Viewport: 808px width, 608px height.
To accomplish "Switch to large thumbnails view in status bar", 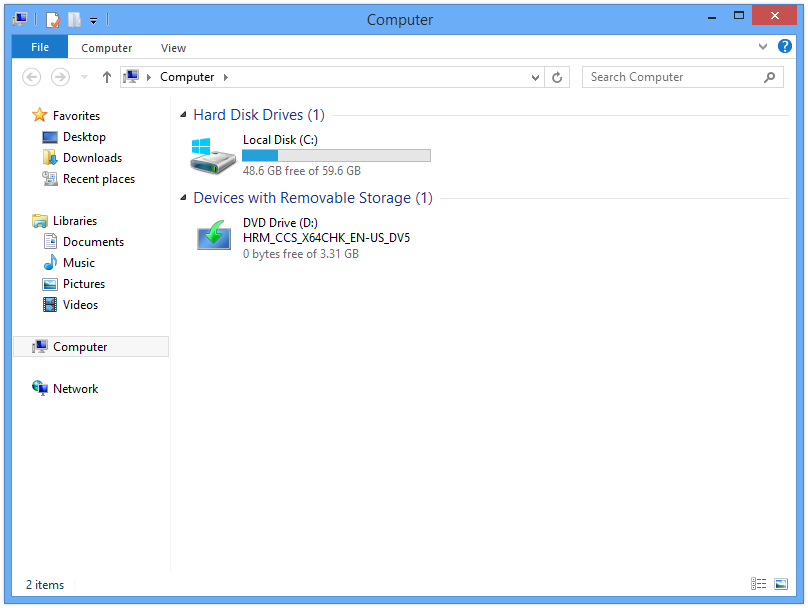I will coord(781,584).
